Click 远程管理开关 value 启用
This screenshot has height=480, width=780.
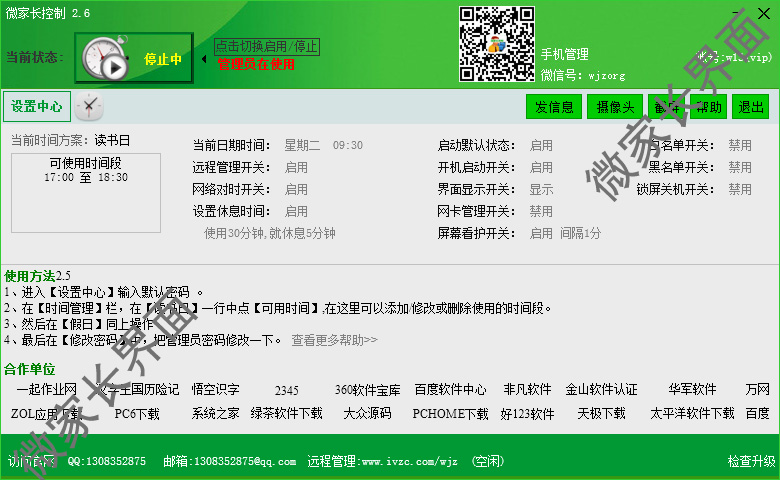pyautogui.click(x=296, y=168)
